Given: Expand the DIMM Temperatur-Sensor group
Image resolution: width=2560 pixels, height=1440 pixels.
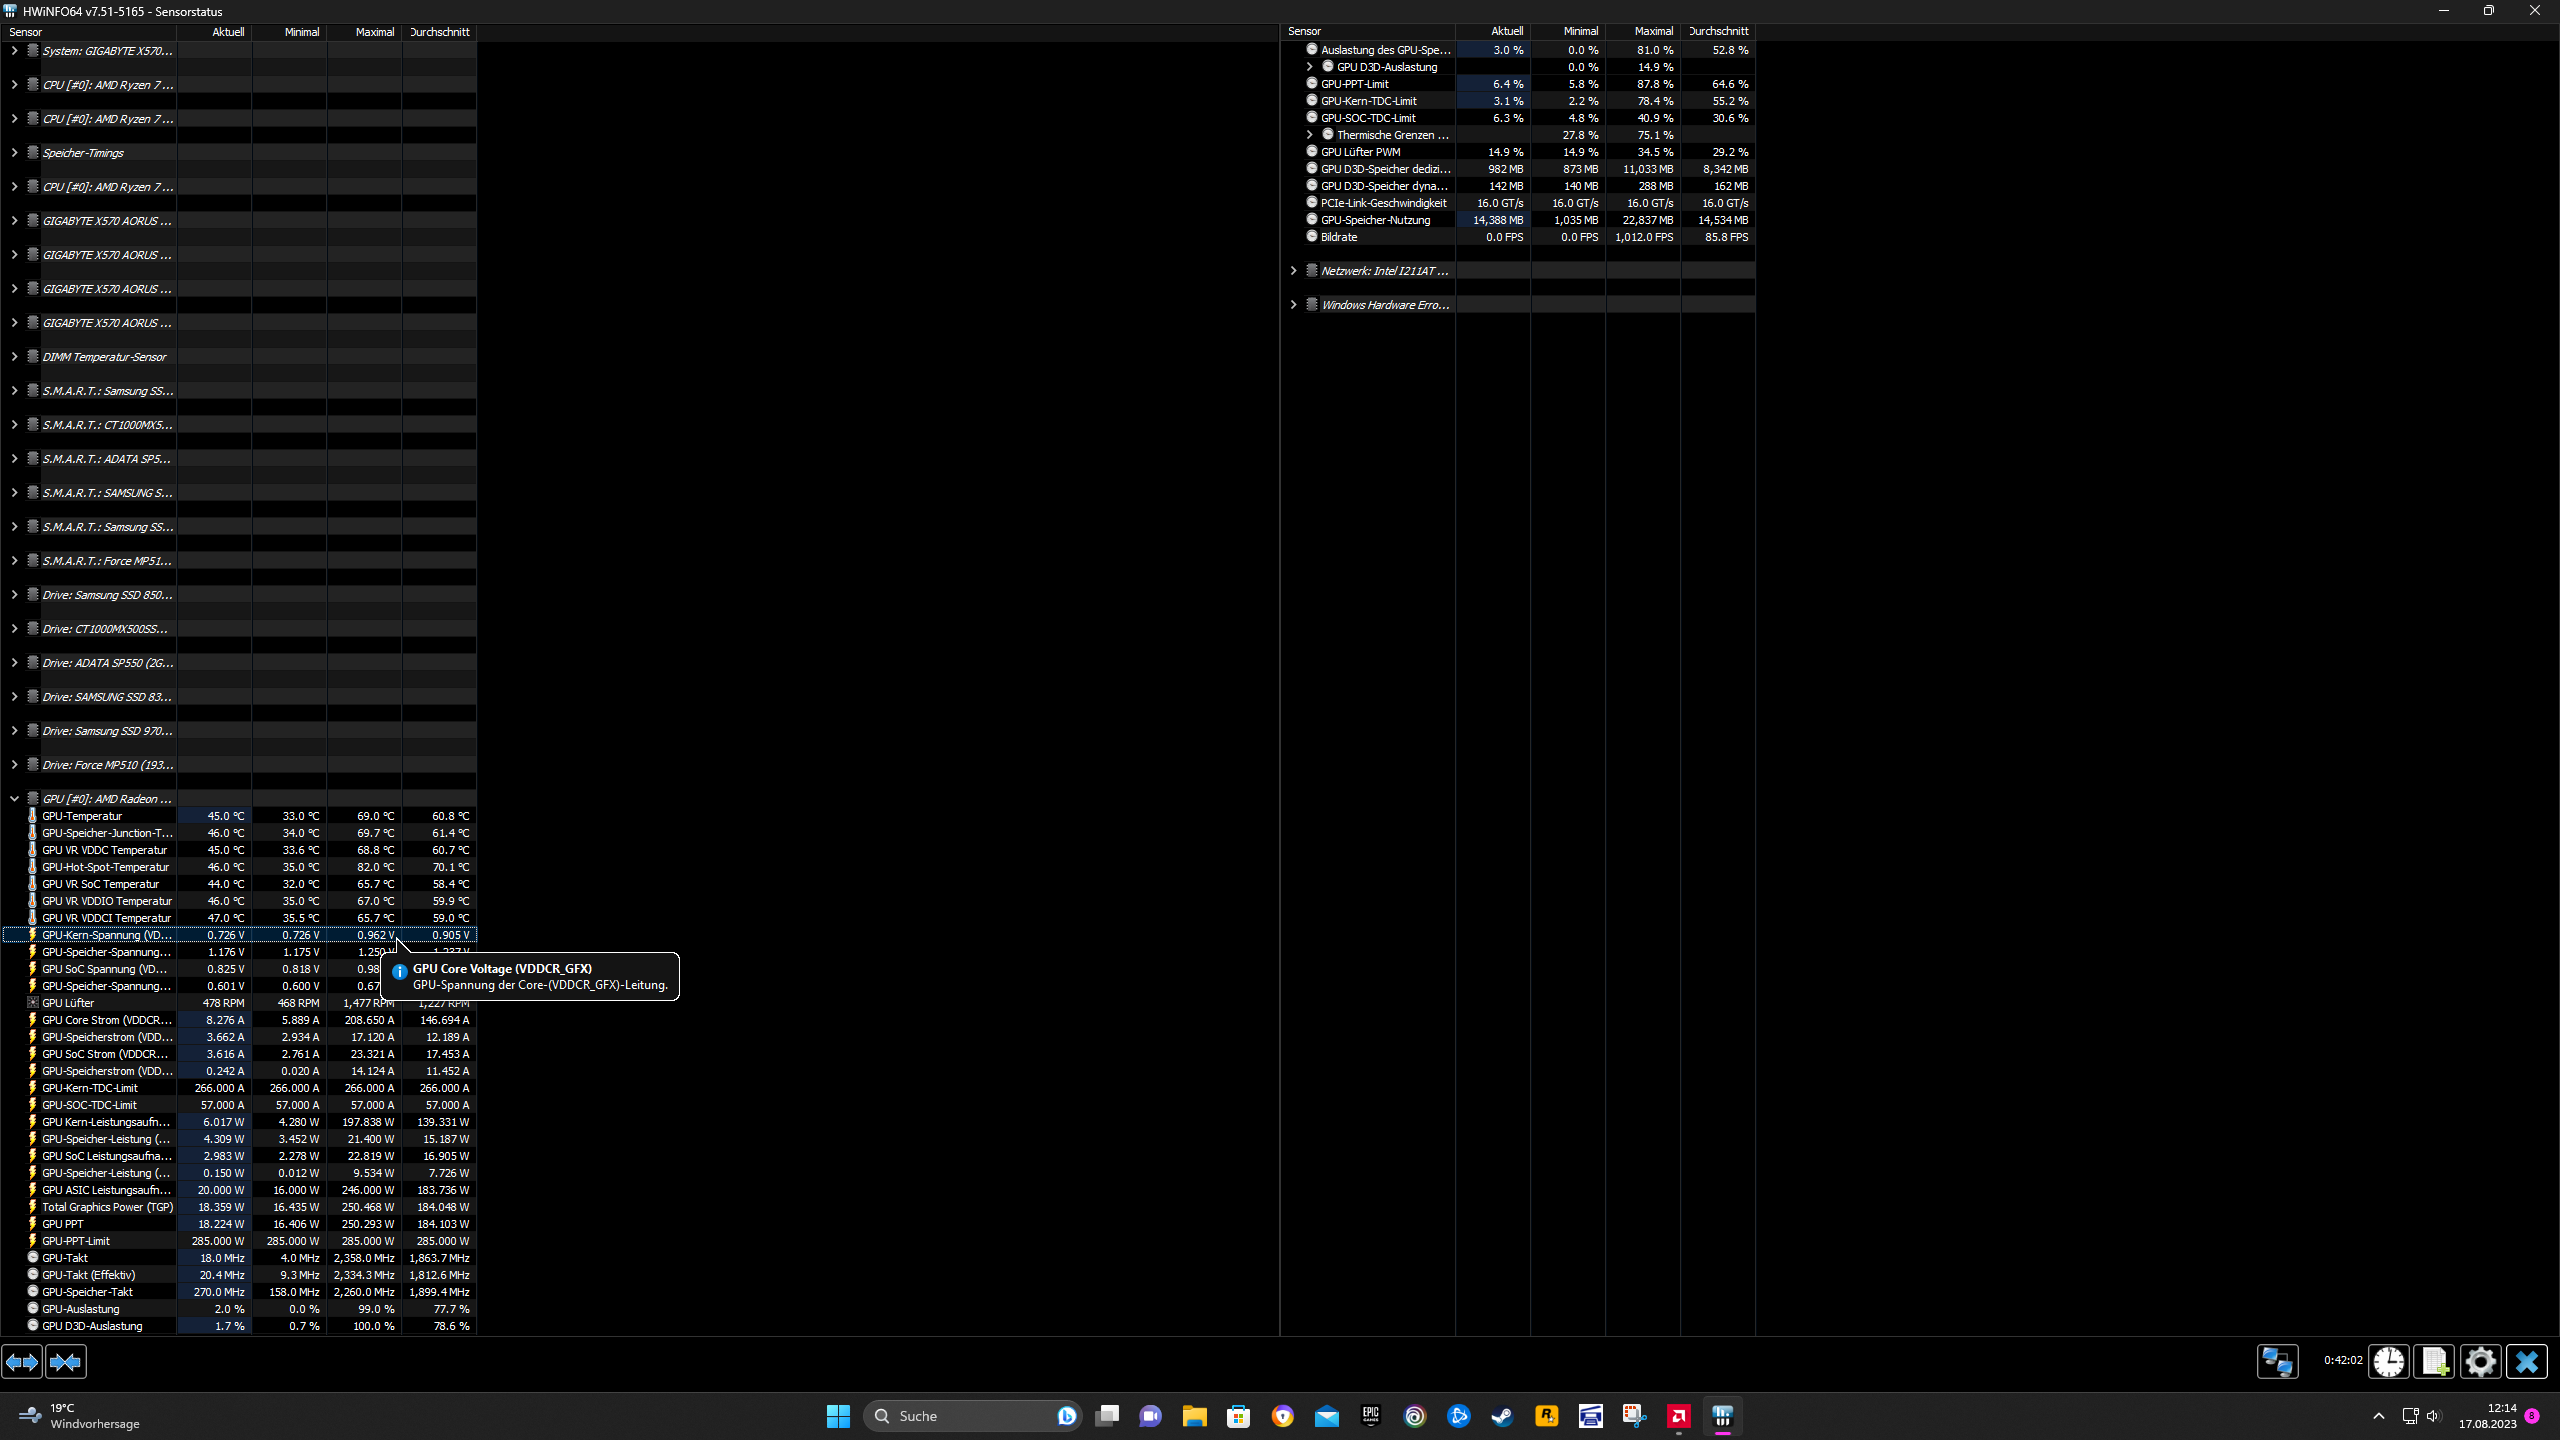Looking at the screenshot, I should 14,357.
